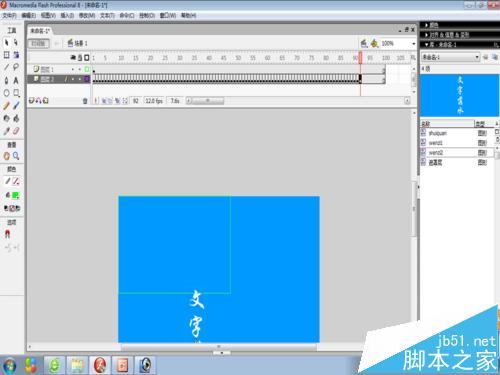Choose the Eyedropper tool
This screenshot has height=375, width=500.
(7, 131)
